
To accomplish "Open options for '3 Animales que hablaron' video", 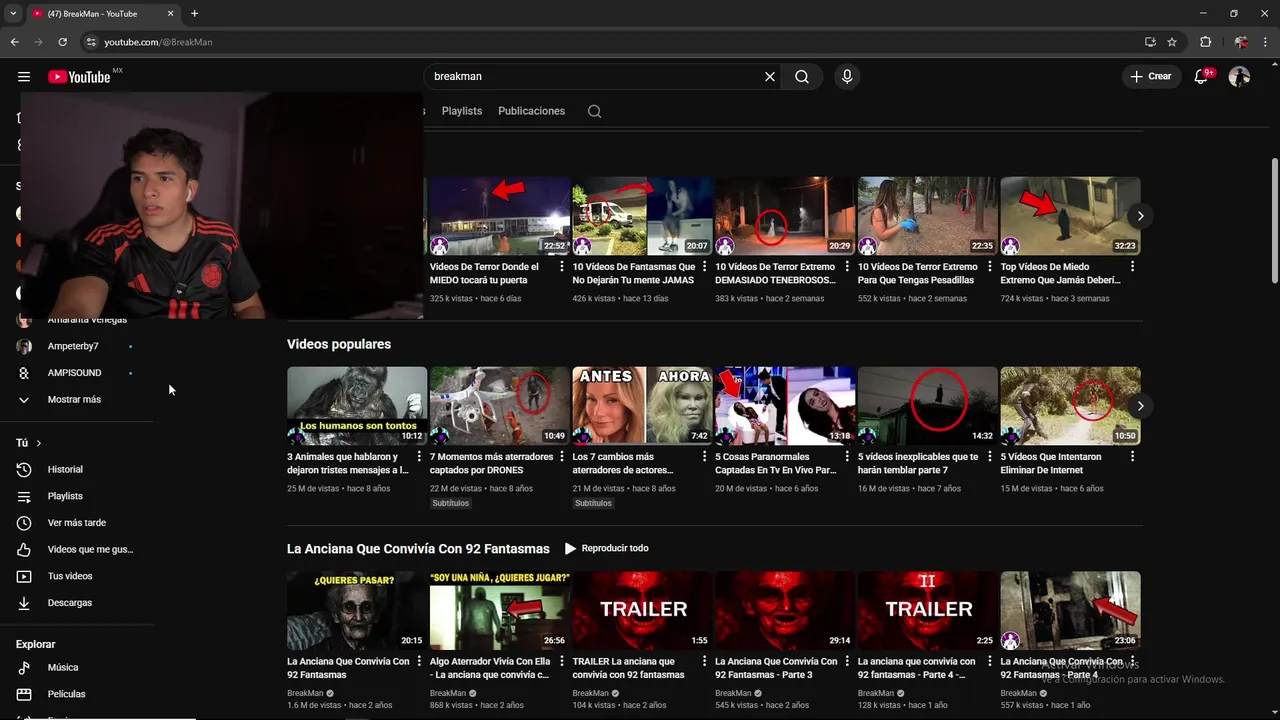I will [419, 457].
